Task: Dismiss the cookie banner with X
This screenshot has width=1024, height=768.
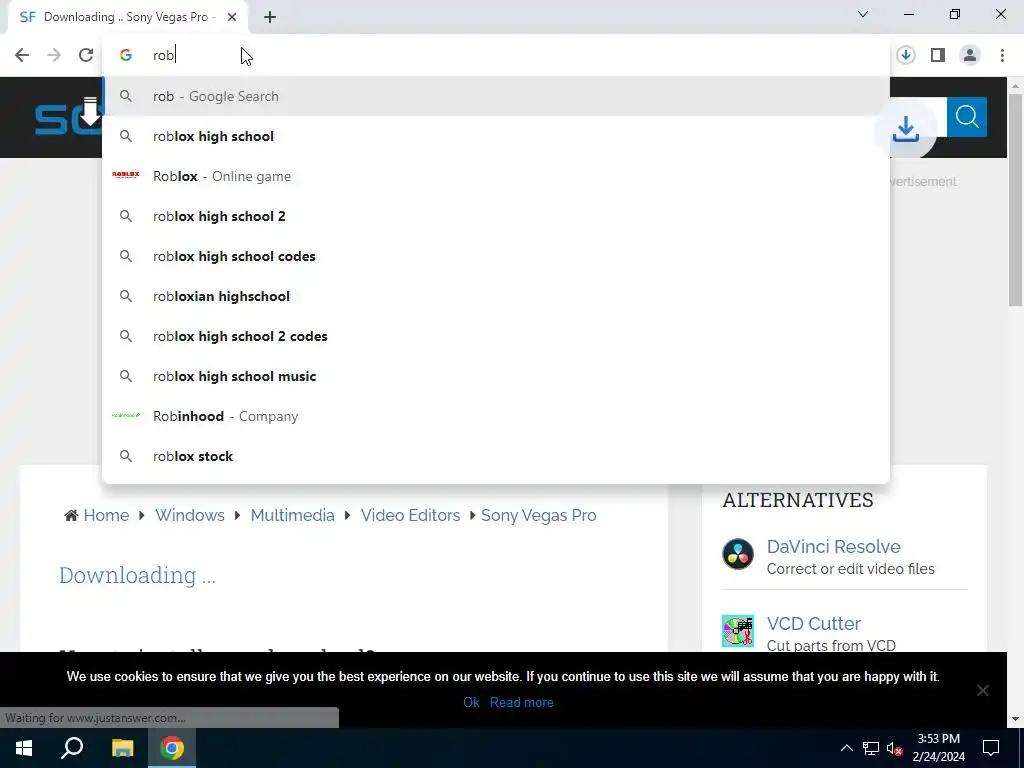Action: [x=982, y=690]
